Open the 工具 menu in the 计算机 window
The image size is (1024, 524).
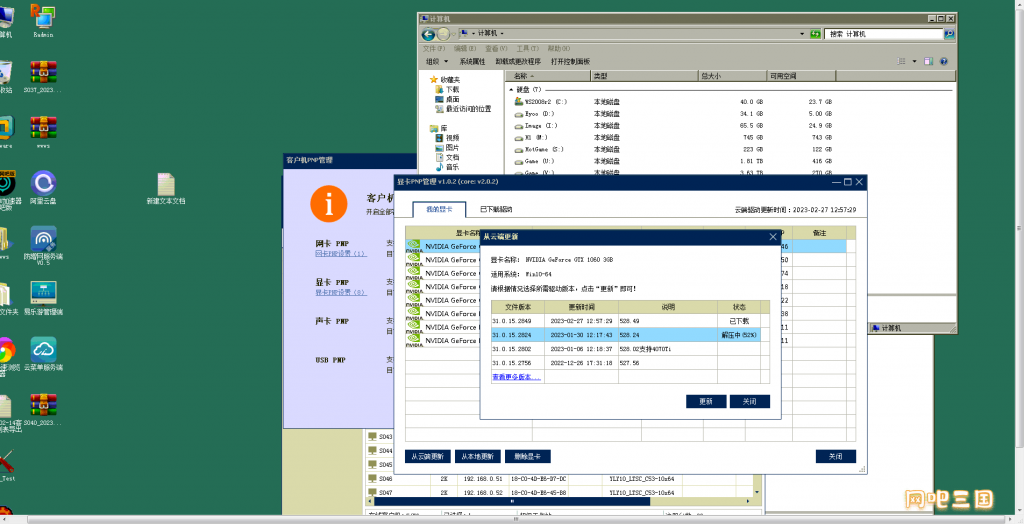coord(528,48)
